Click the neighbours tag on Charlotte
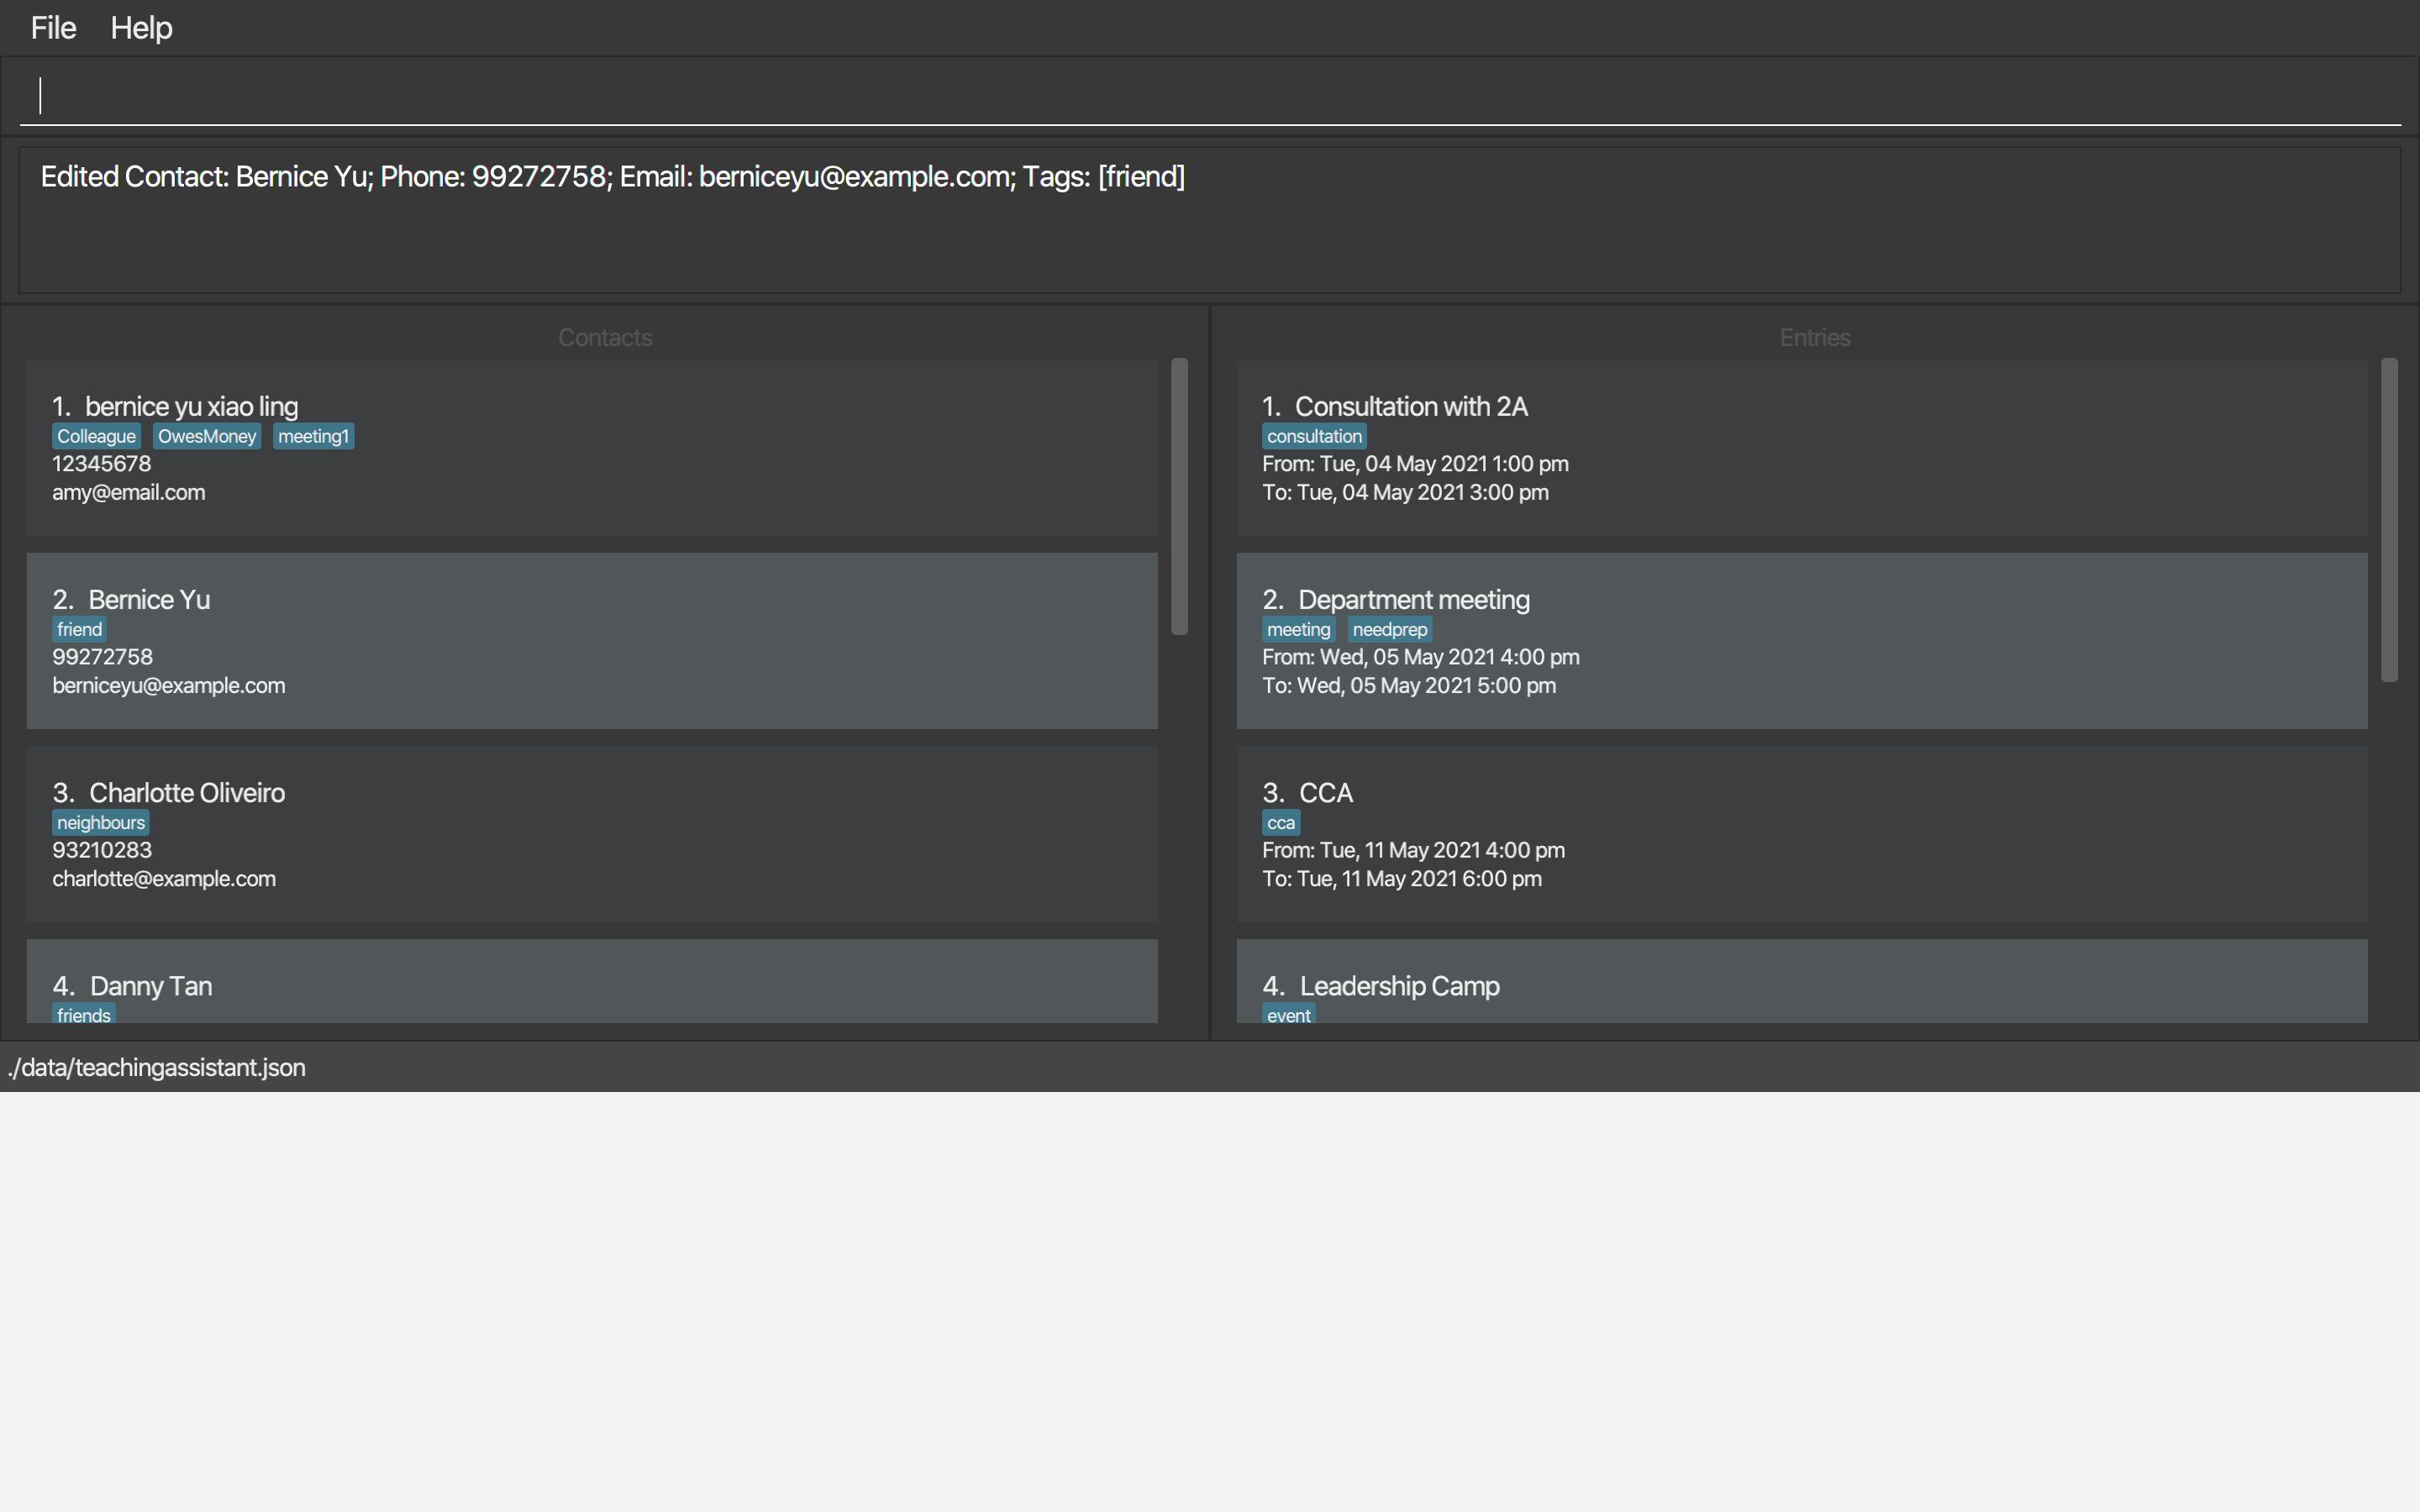Viewport: 2420px width, 1512px height. (x=101, y=822)
